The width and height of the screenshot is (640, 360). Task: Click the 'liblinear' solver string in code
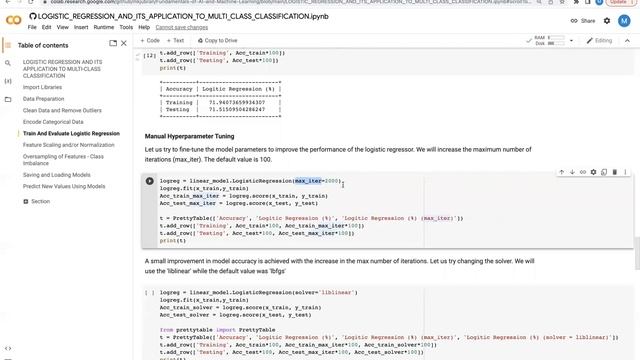336,293
